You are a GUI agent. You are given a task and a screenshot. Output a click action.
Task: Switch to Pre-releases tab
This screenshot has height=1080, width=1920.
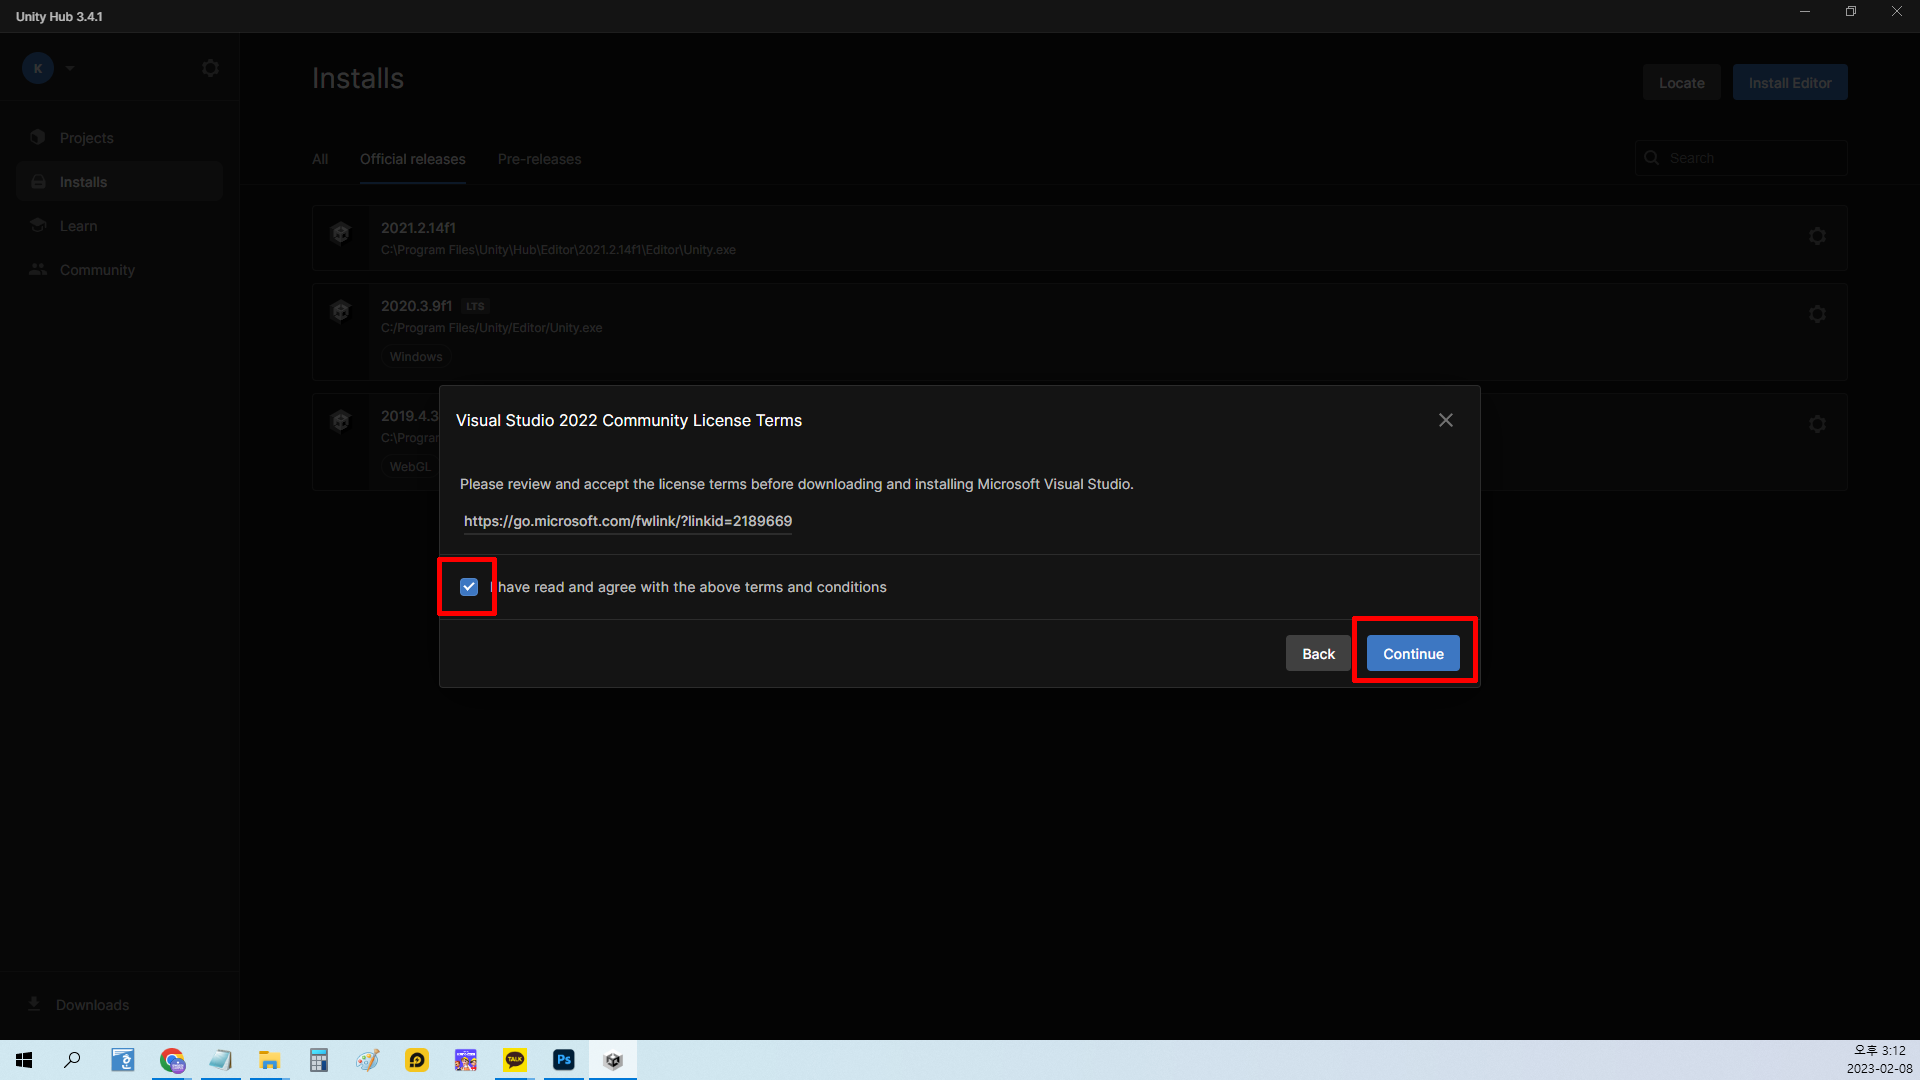tap(539, 159)
